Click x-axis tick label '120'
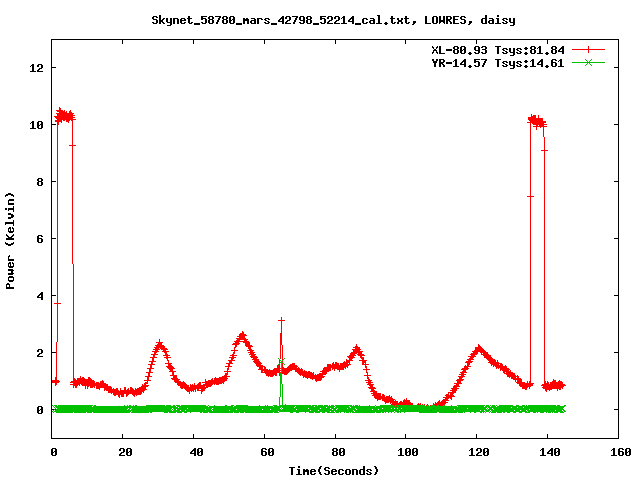This screenshot has width=640, height=480. coord(479,452)
